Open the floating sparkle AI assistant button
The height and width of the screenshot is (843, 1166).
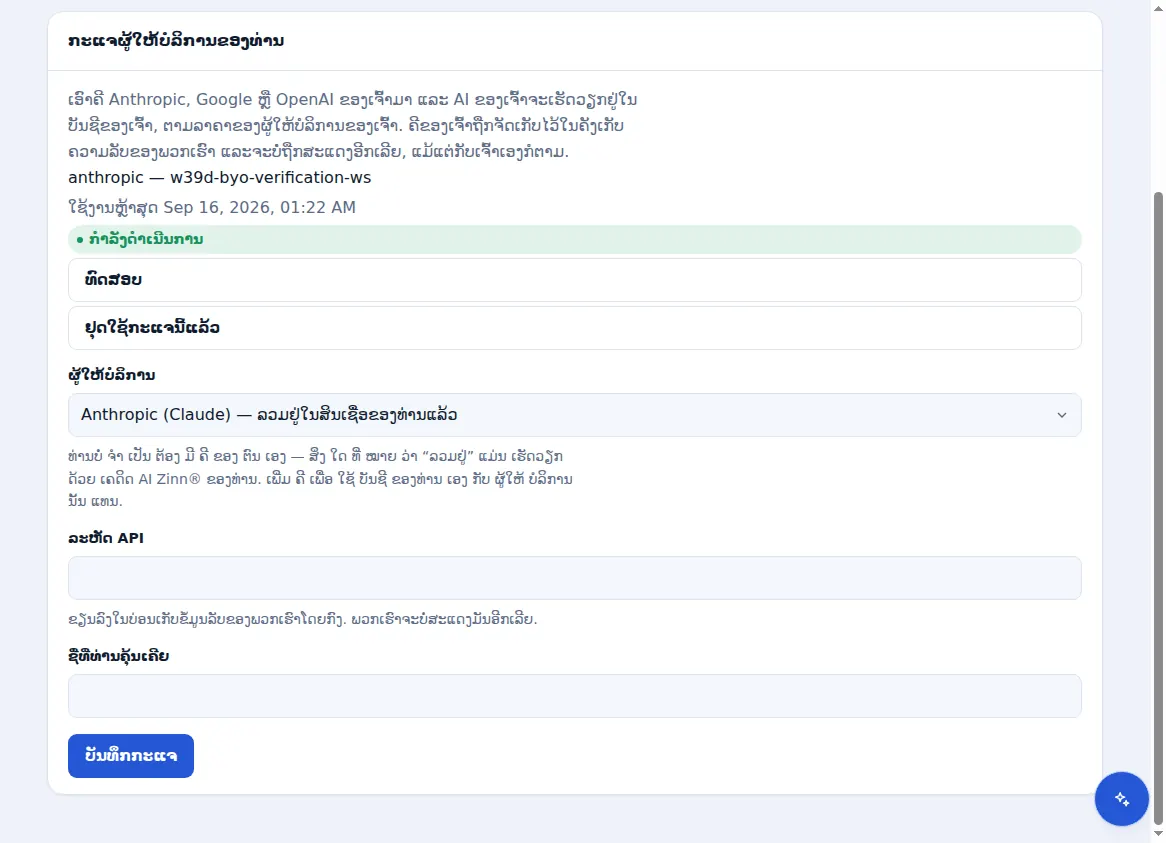point(1121,798)
